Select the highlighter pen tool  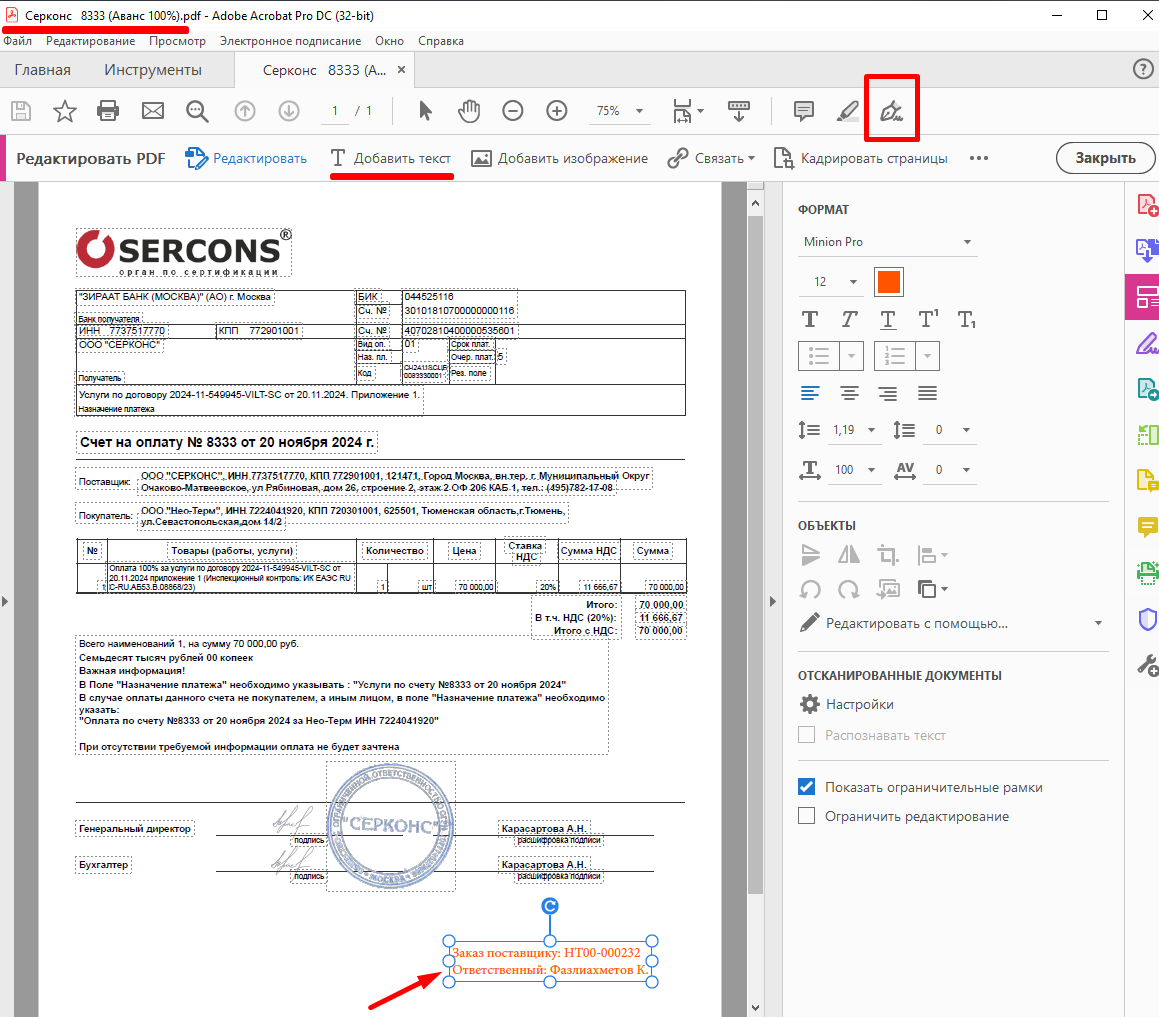pyautogui.click(x=848, y=111)
